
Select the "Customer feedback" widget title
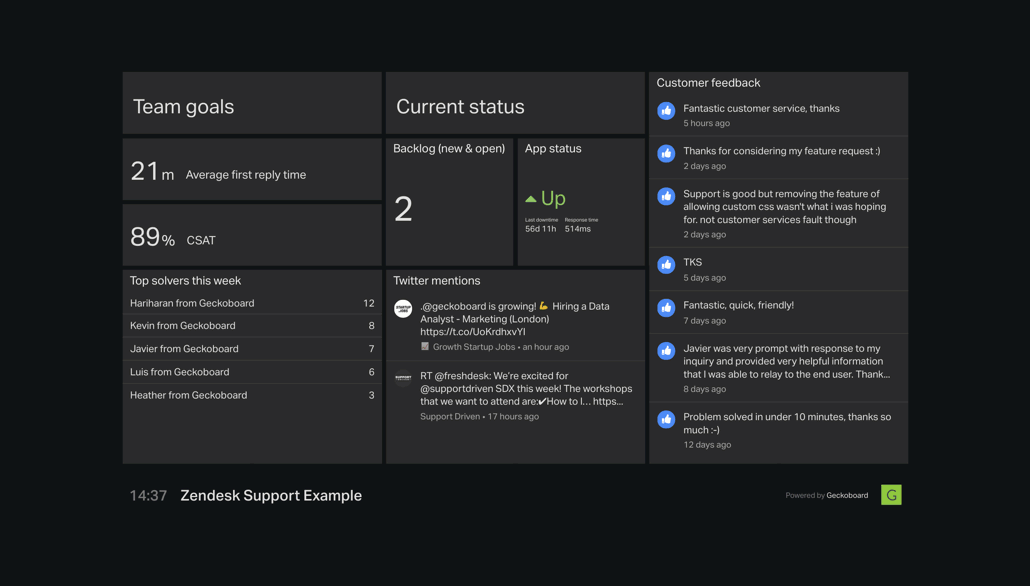708,83
